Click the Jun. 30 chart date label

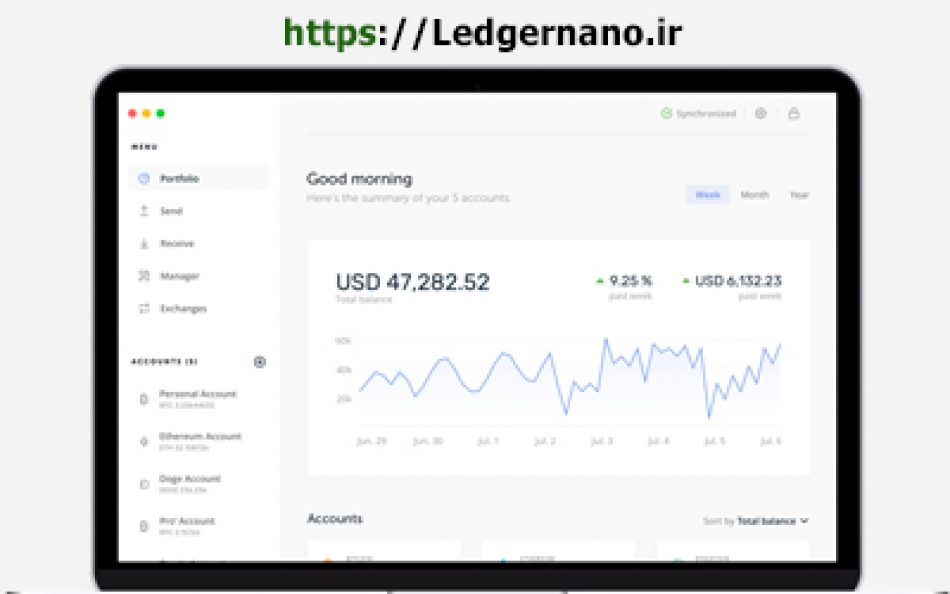coord(428,441)
